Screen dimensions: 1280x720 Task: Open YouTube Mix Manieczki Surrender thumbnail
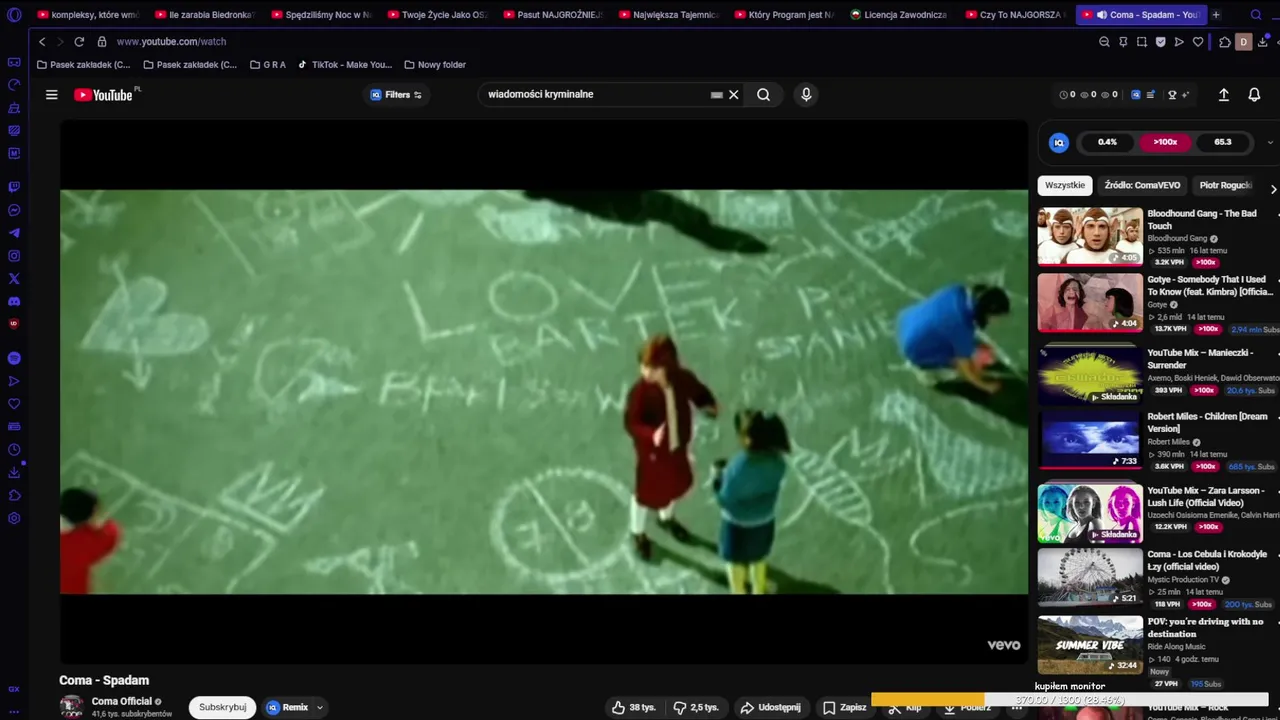tap(1090, 374)
